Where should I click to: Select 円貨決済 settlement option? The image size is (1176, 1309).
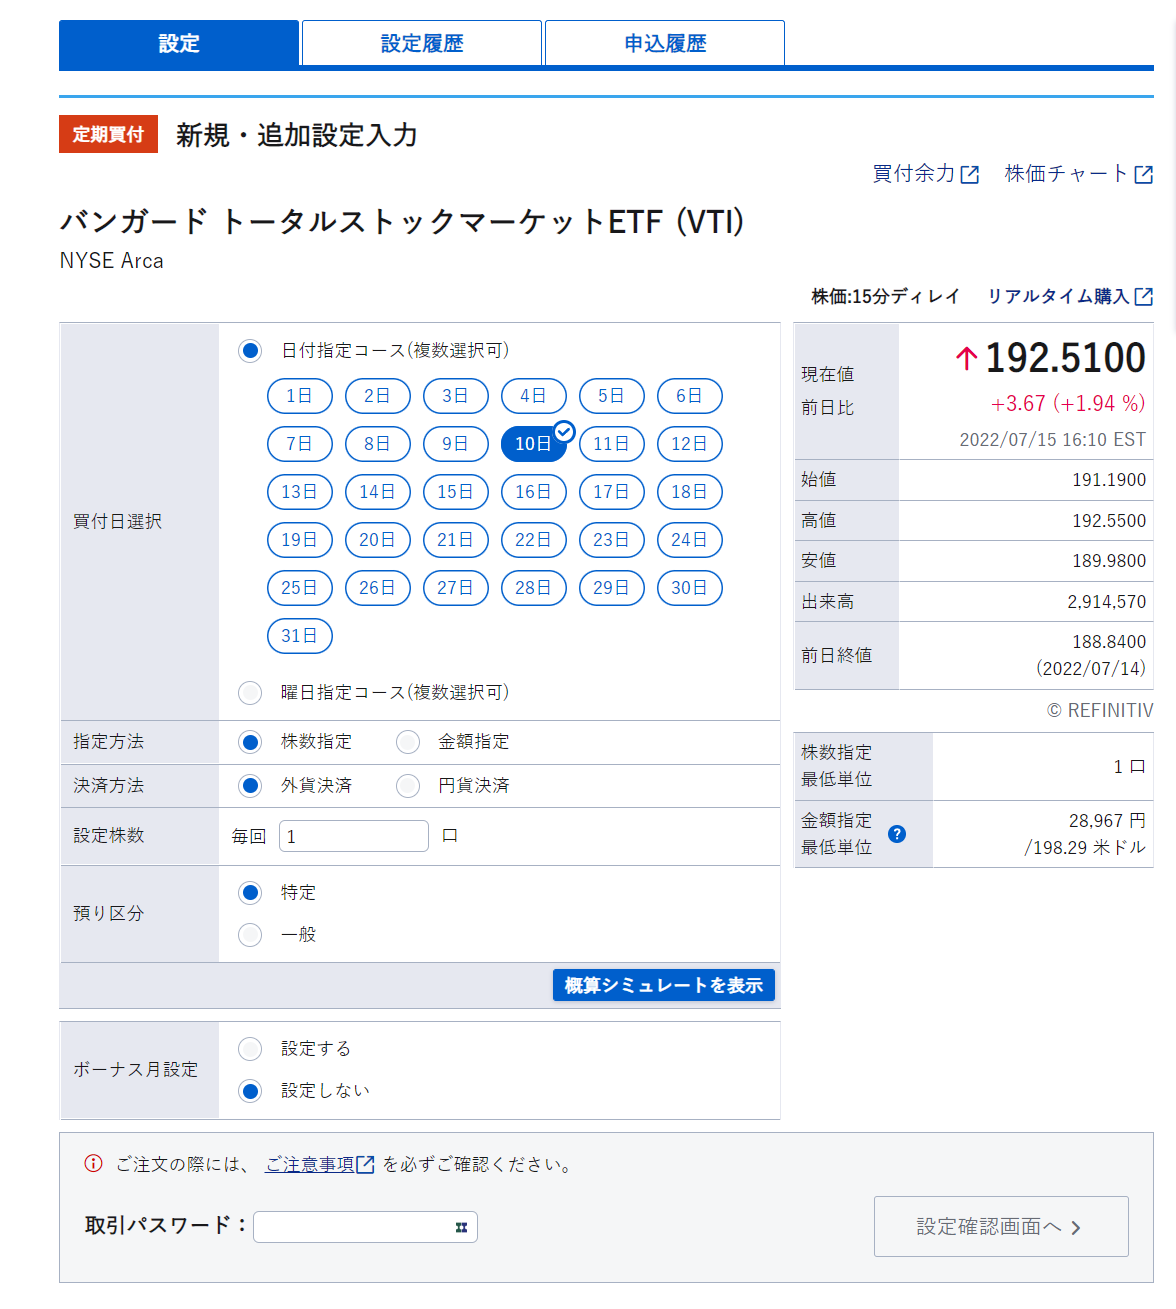pyautogui.click(x=408, y=786)
